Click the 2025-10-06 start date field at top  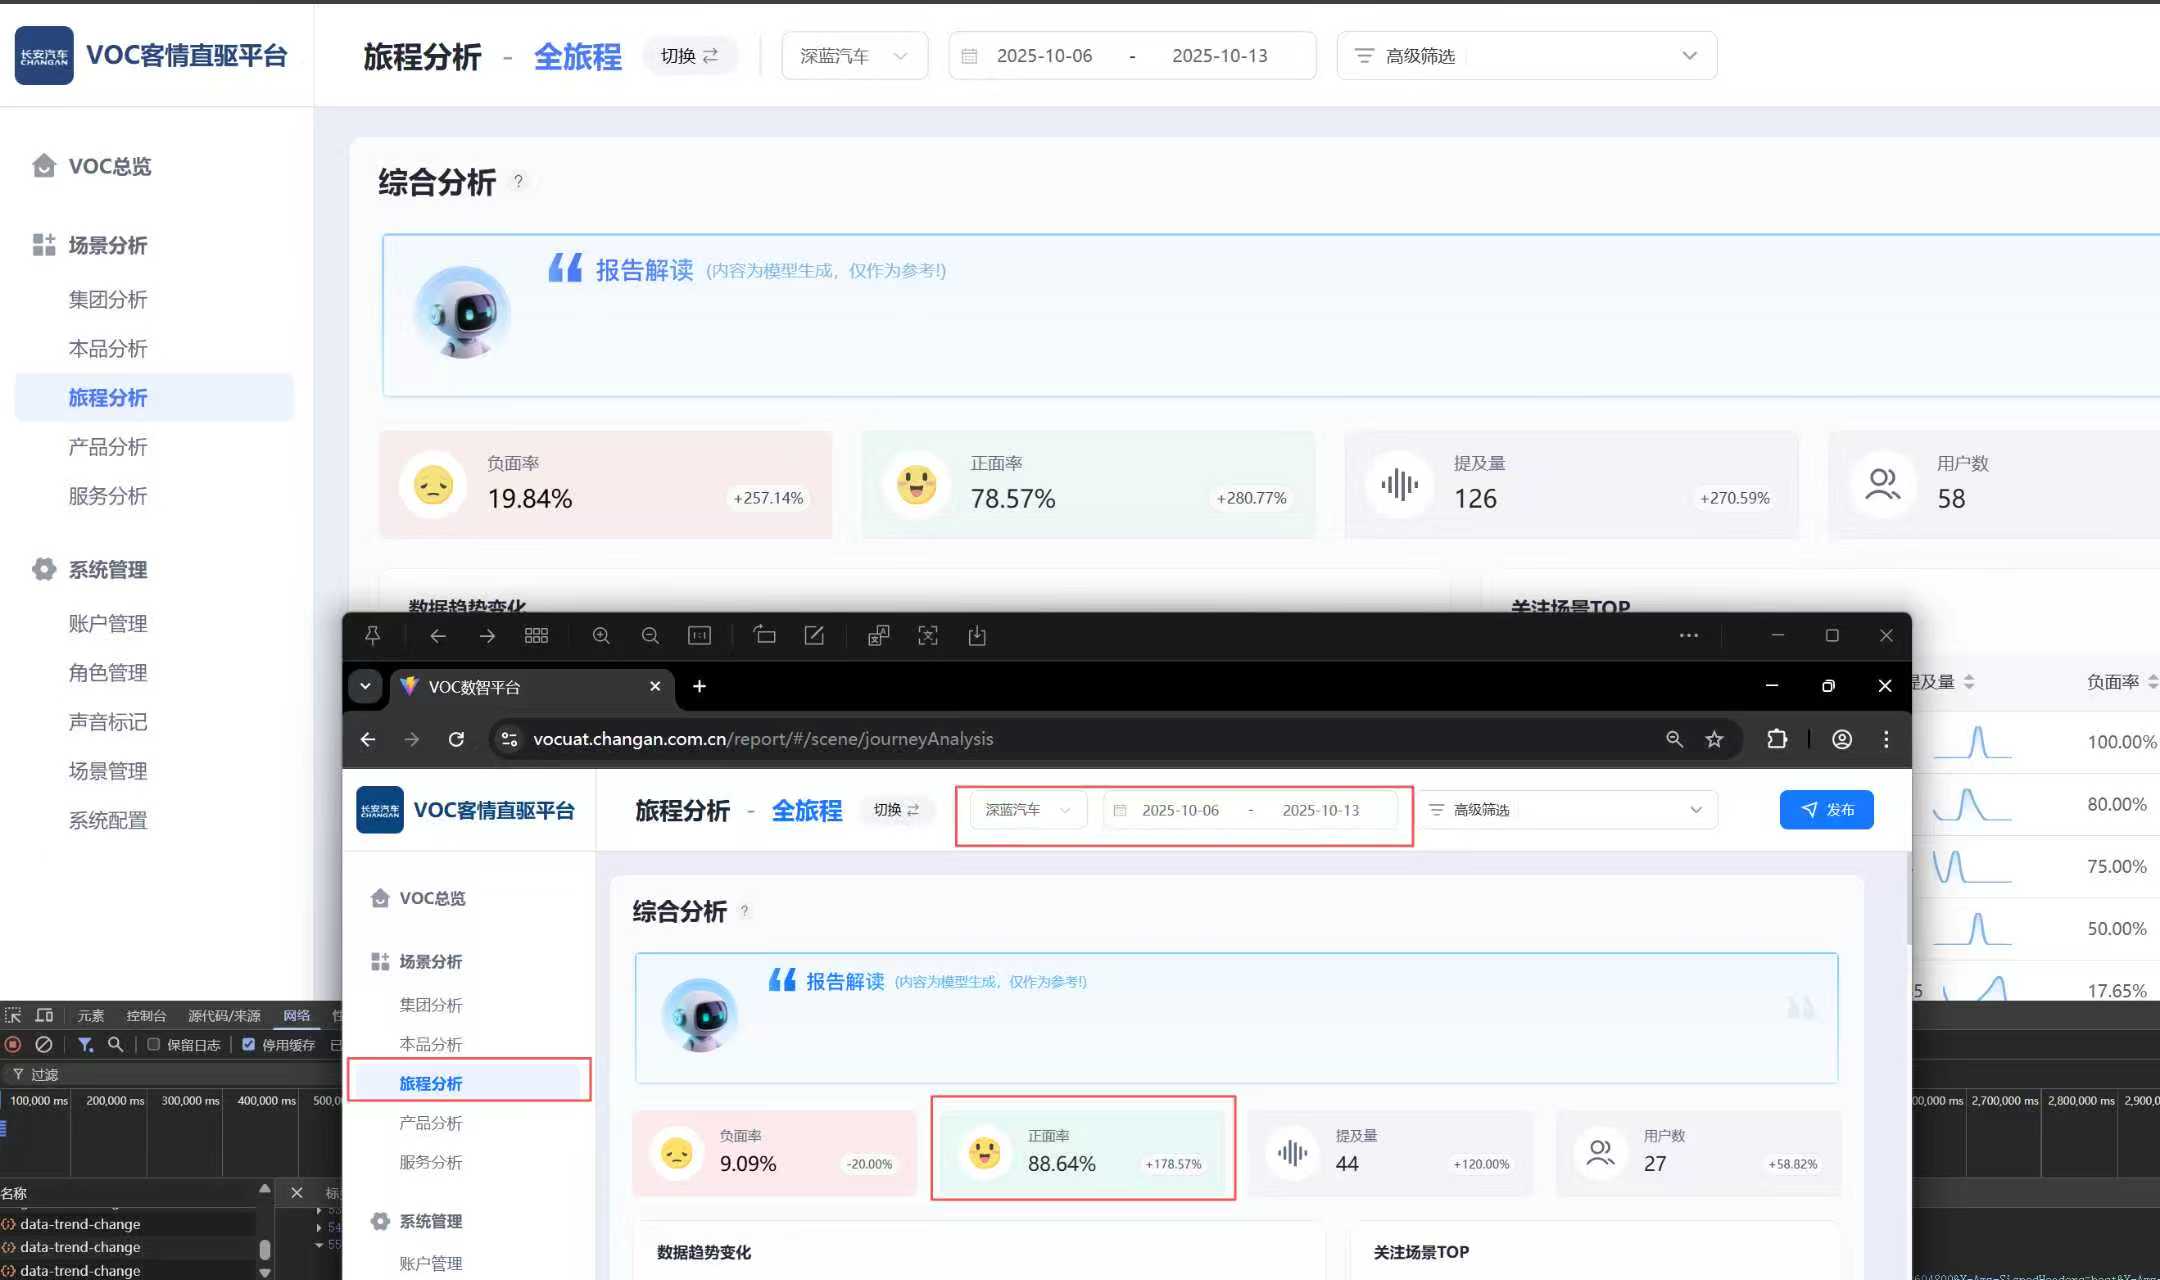point(1044,56)
